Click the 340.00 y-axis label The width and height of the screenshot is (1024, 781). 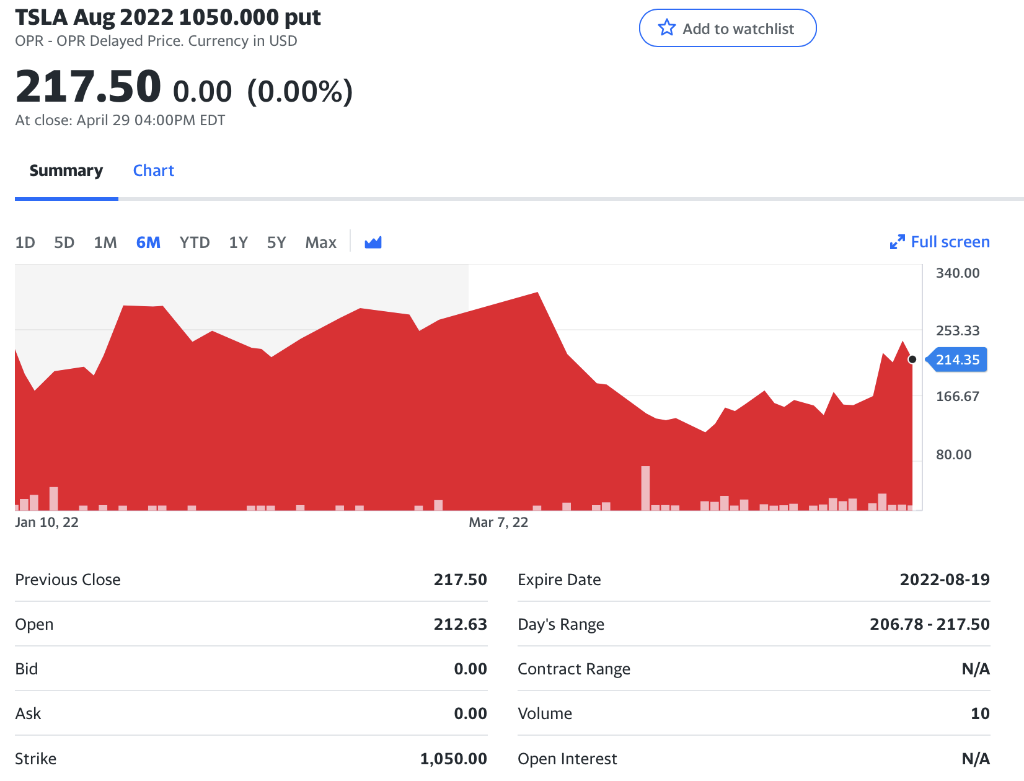[x=957, y=273]
